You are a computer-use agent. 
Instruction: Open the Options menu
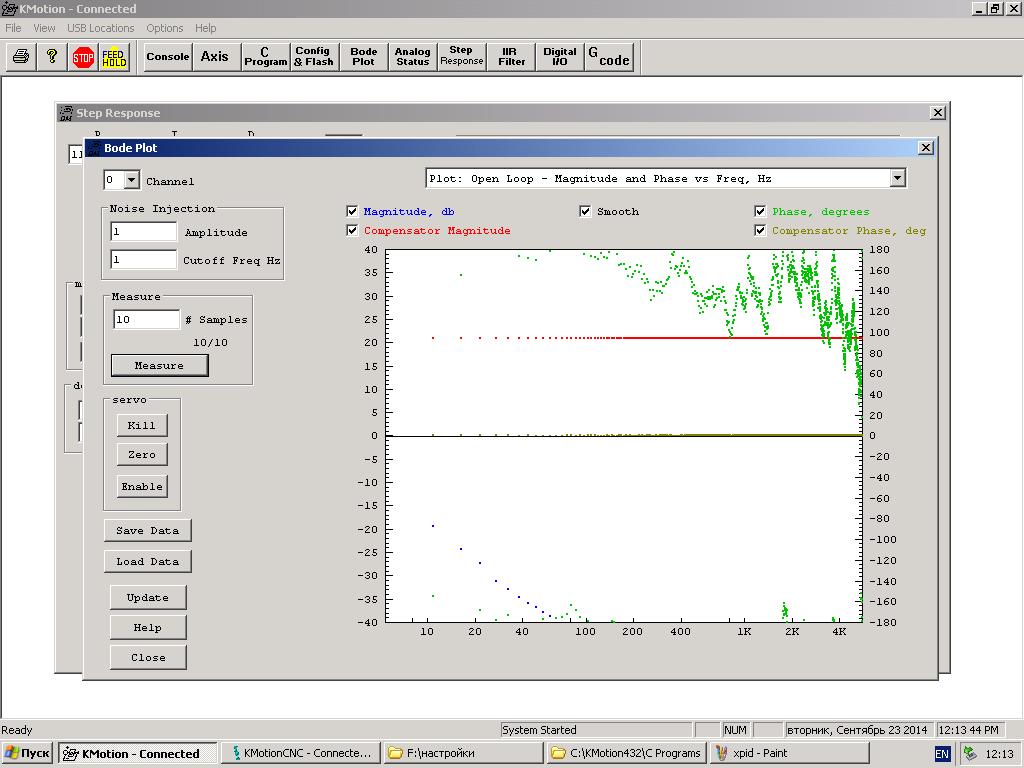[x=164, y=28]
